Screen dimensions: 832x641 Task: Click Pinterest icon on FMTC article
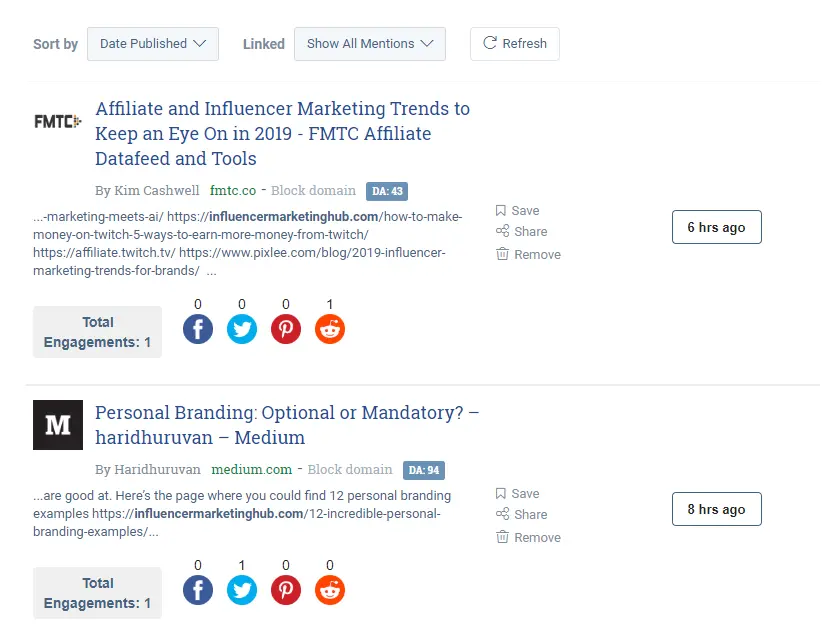[286, 329]
